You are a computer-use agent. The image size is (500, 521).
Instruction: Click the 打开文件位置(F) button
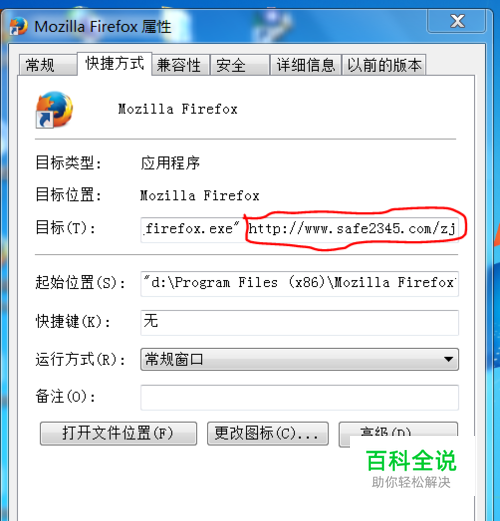tap(118, 433)
